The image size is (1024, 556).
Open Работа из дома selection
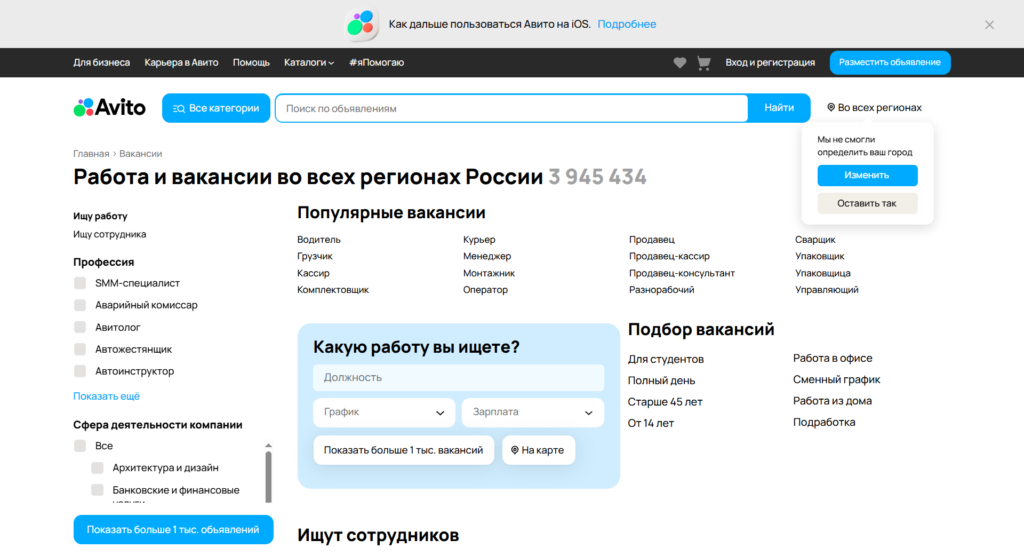click(833, 401)
